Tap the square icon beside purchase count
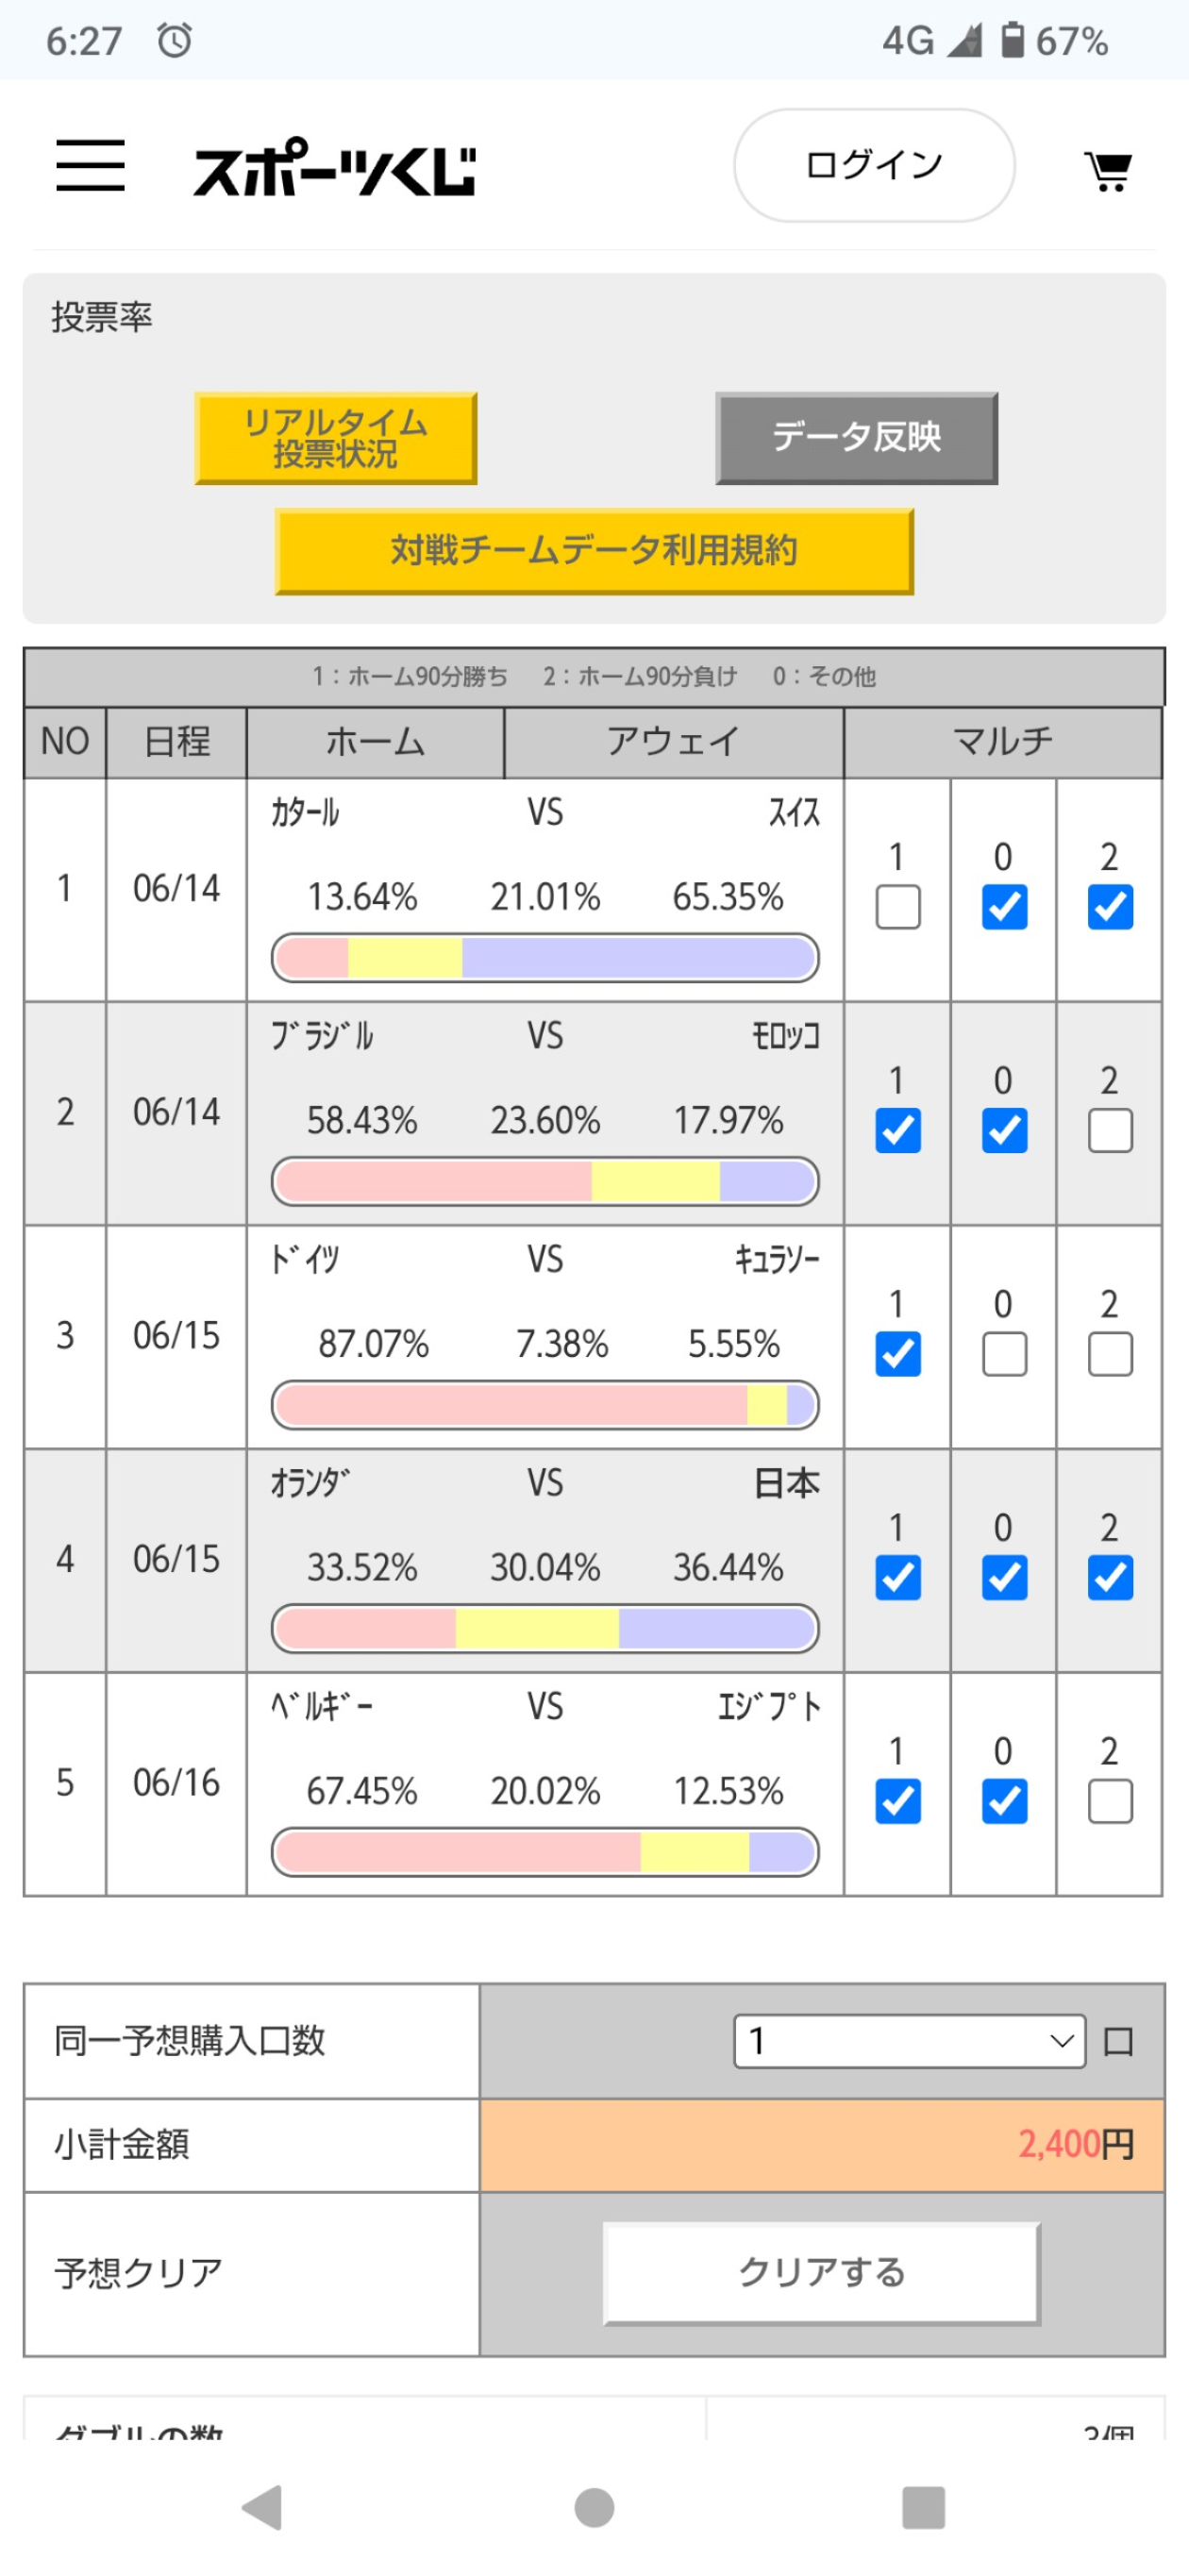 click(x=1118, y=2041)
